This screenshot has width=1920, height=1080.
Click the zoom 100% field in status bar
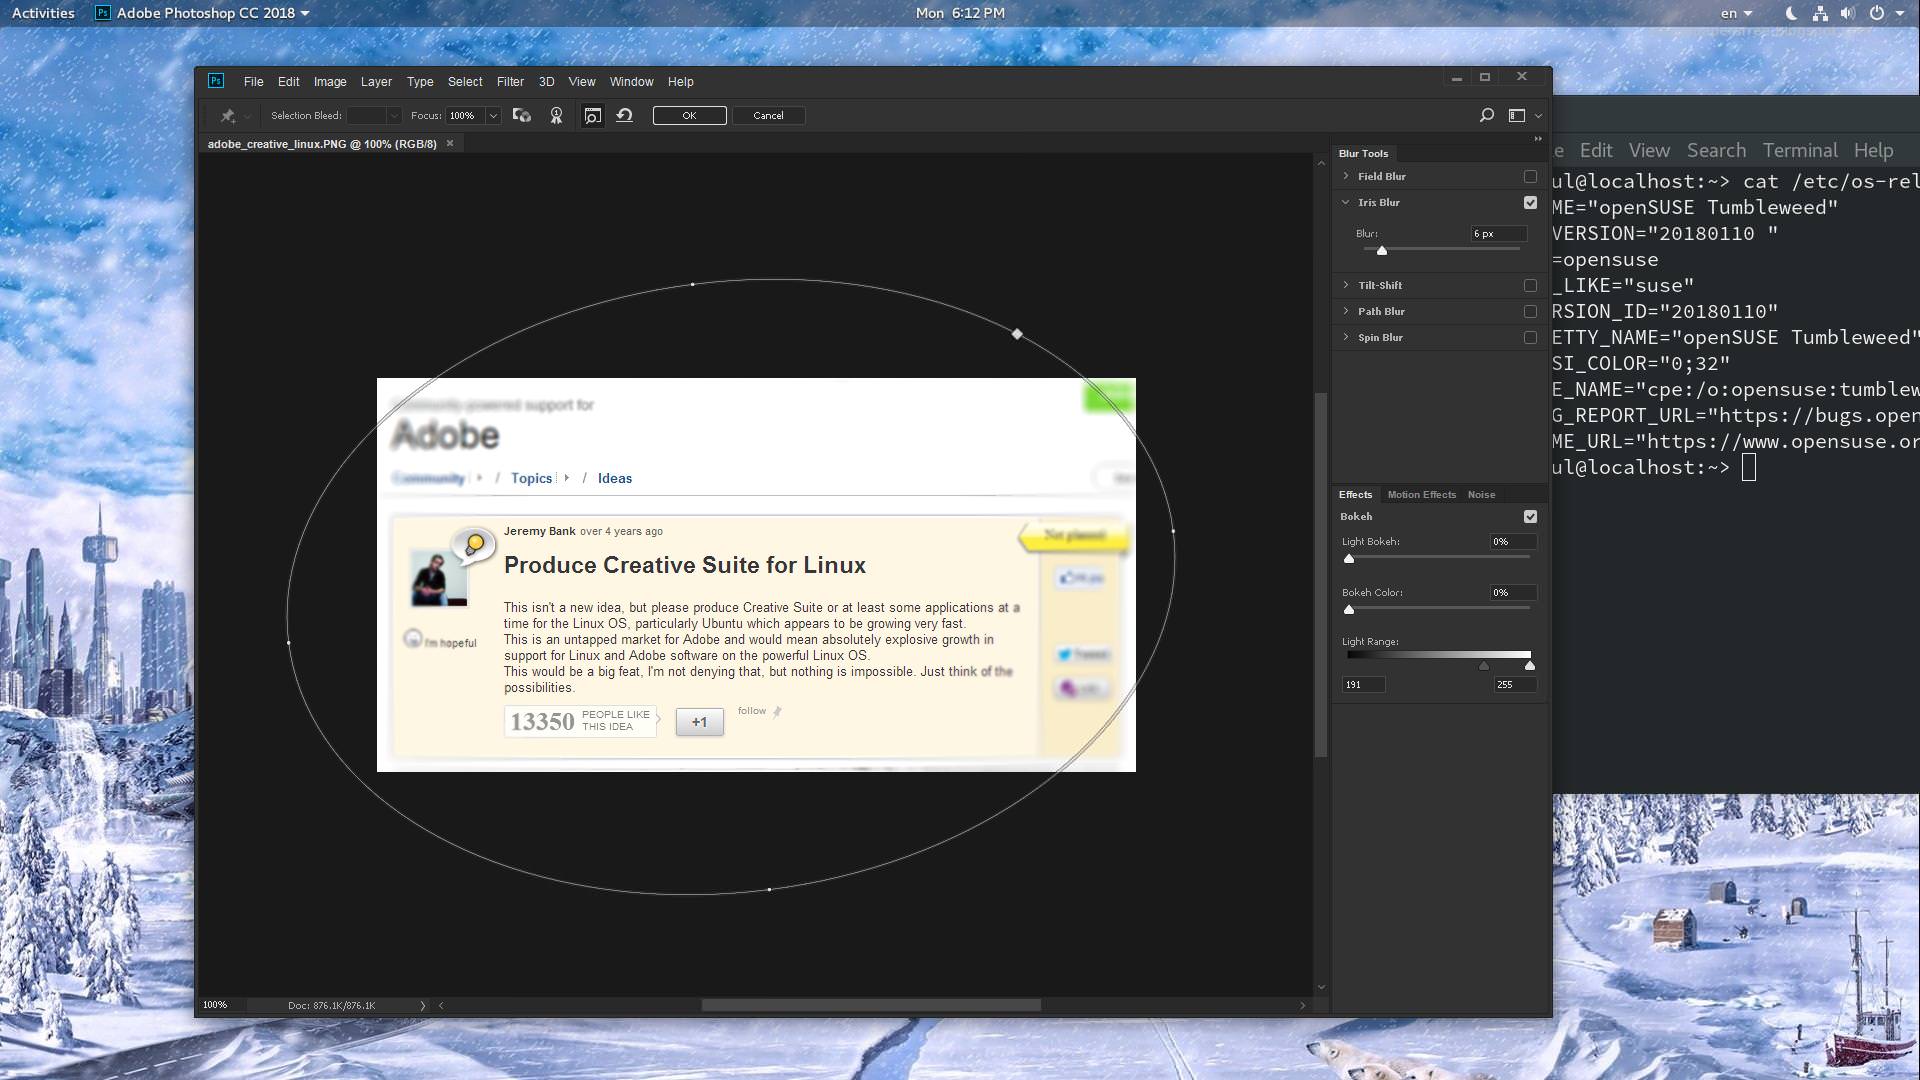(x=215, y=1005)
